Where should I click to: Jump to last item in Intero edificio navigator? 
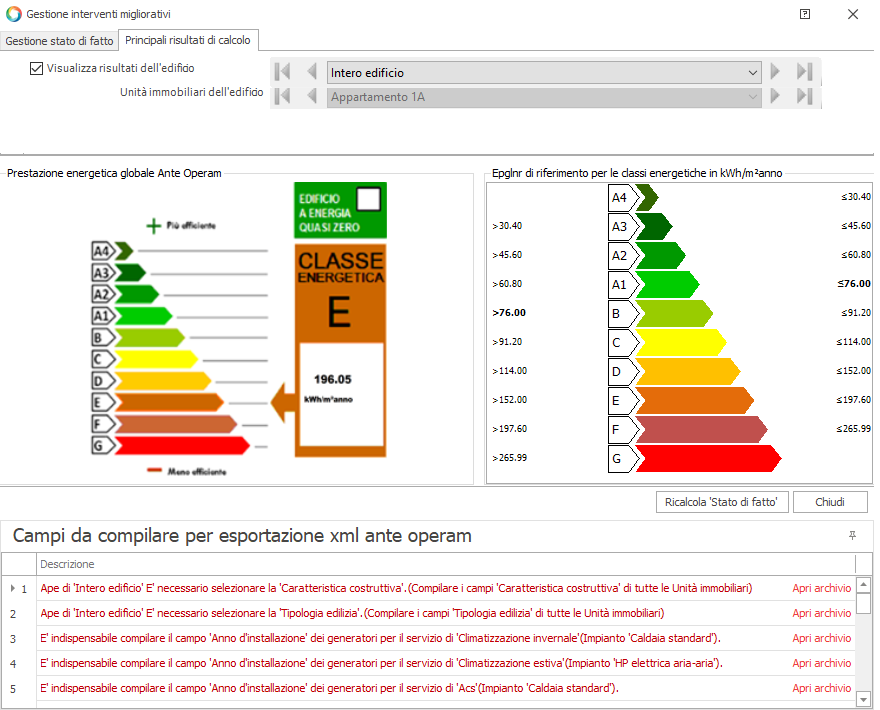pos(804,72)
